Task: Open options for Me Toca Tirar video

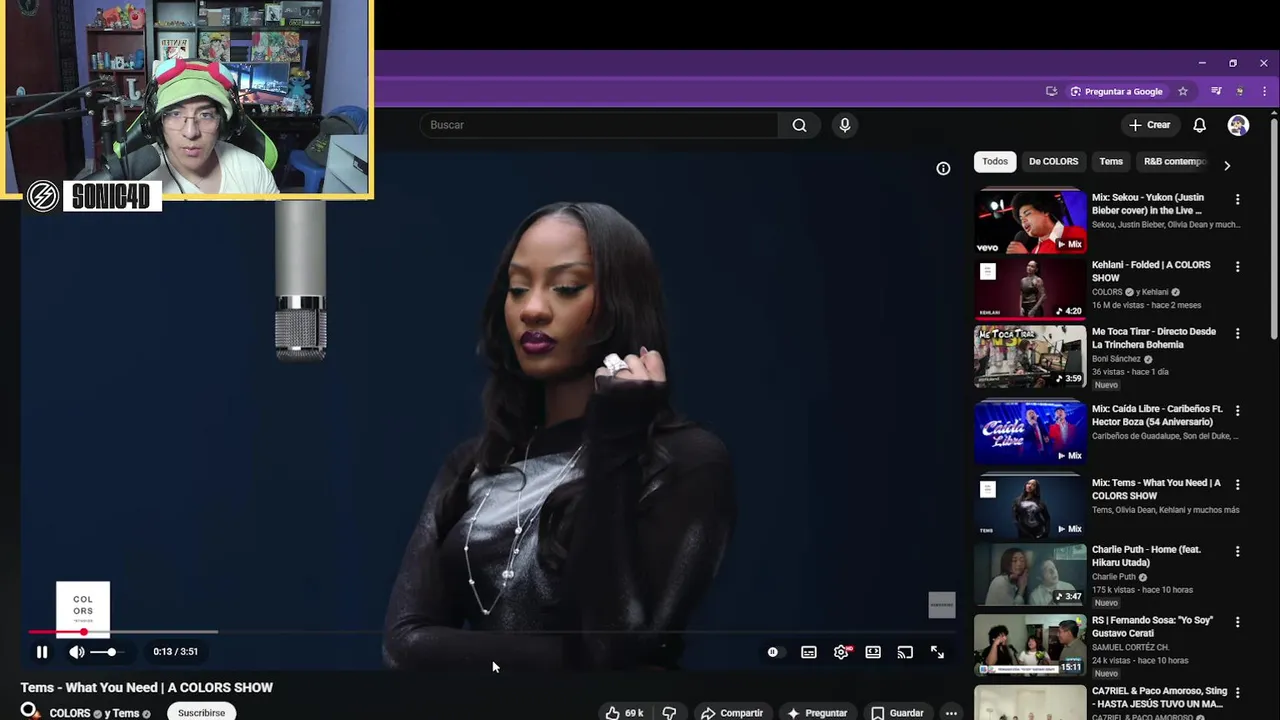Action: point(1238,333)
